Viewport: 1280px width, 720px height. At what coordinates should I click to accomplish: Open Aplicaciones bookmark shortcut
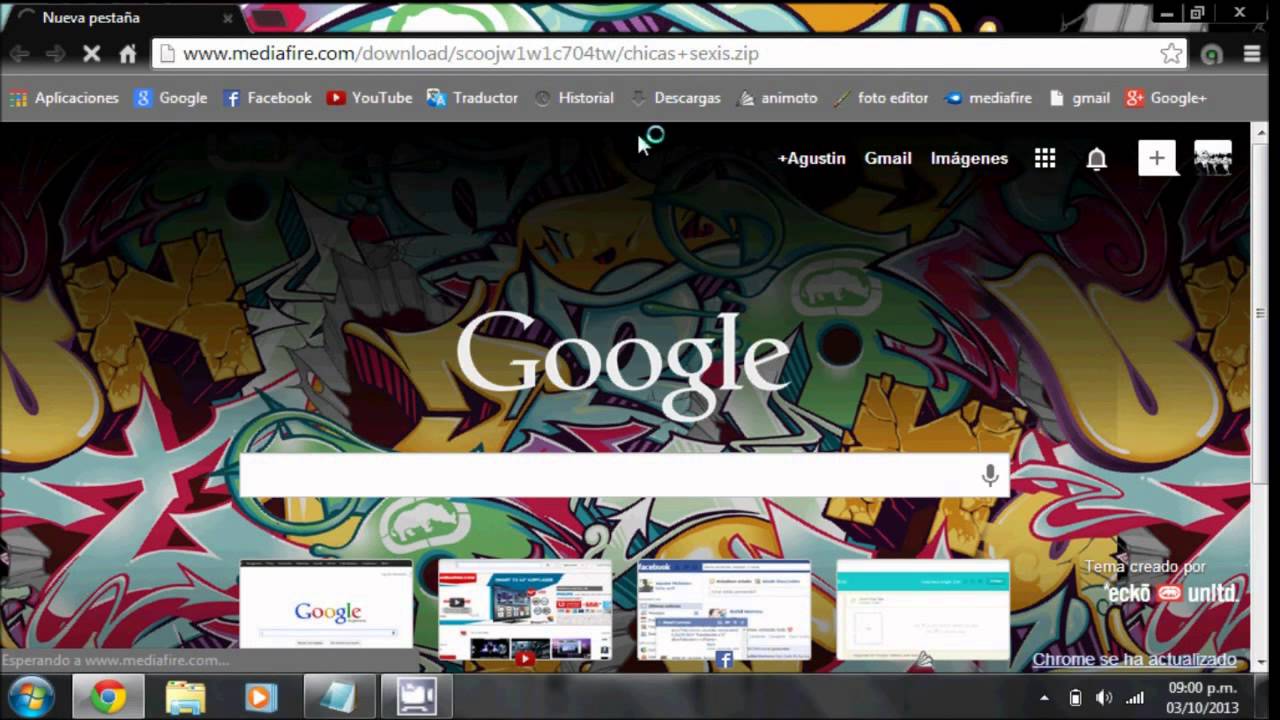click(x=64, y=98)
